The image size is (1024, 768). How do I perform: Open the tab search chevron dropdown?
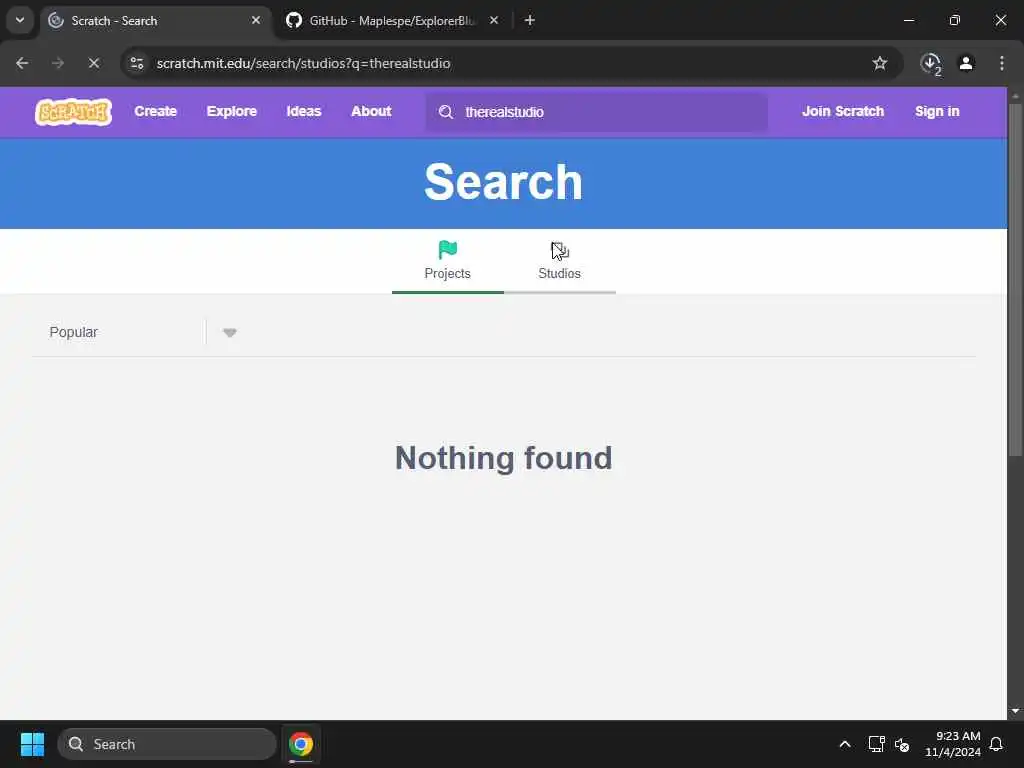[20, 20]
